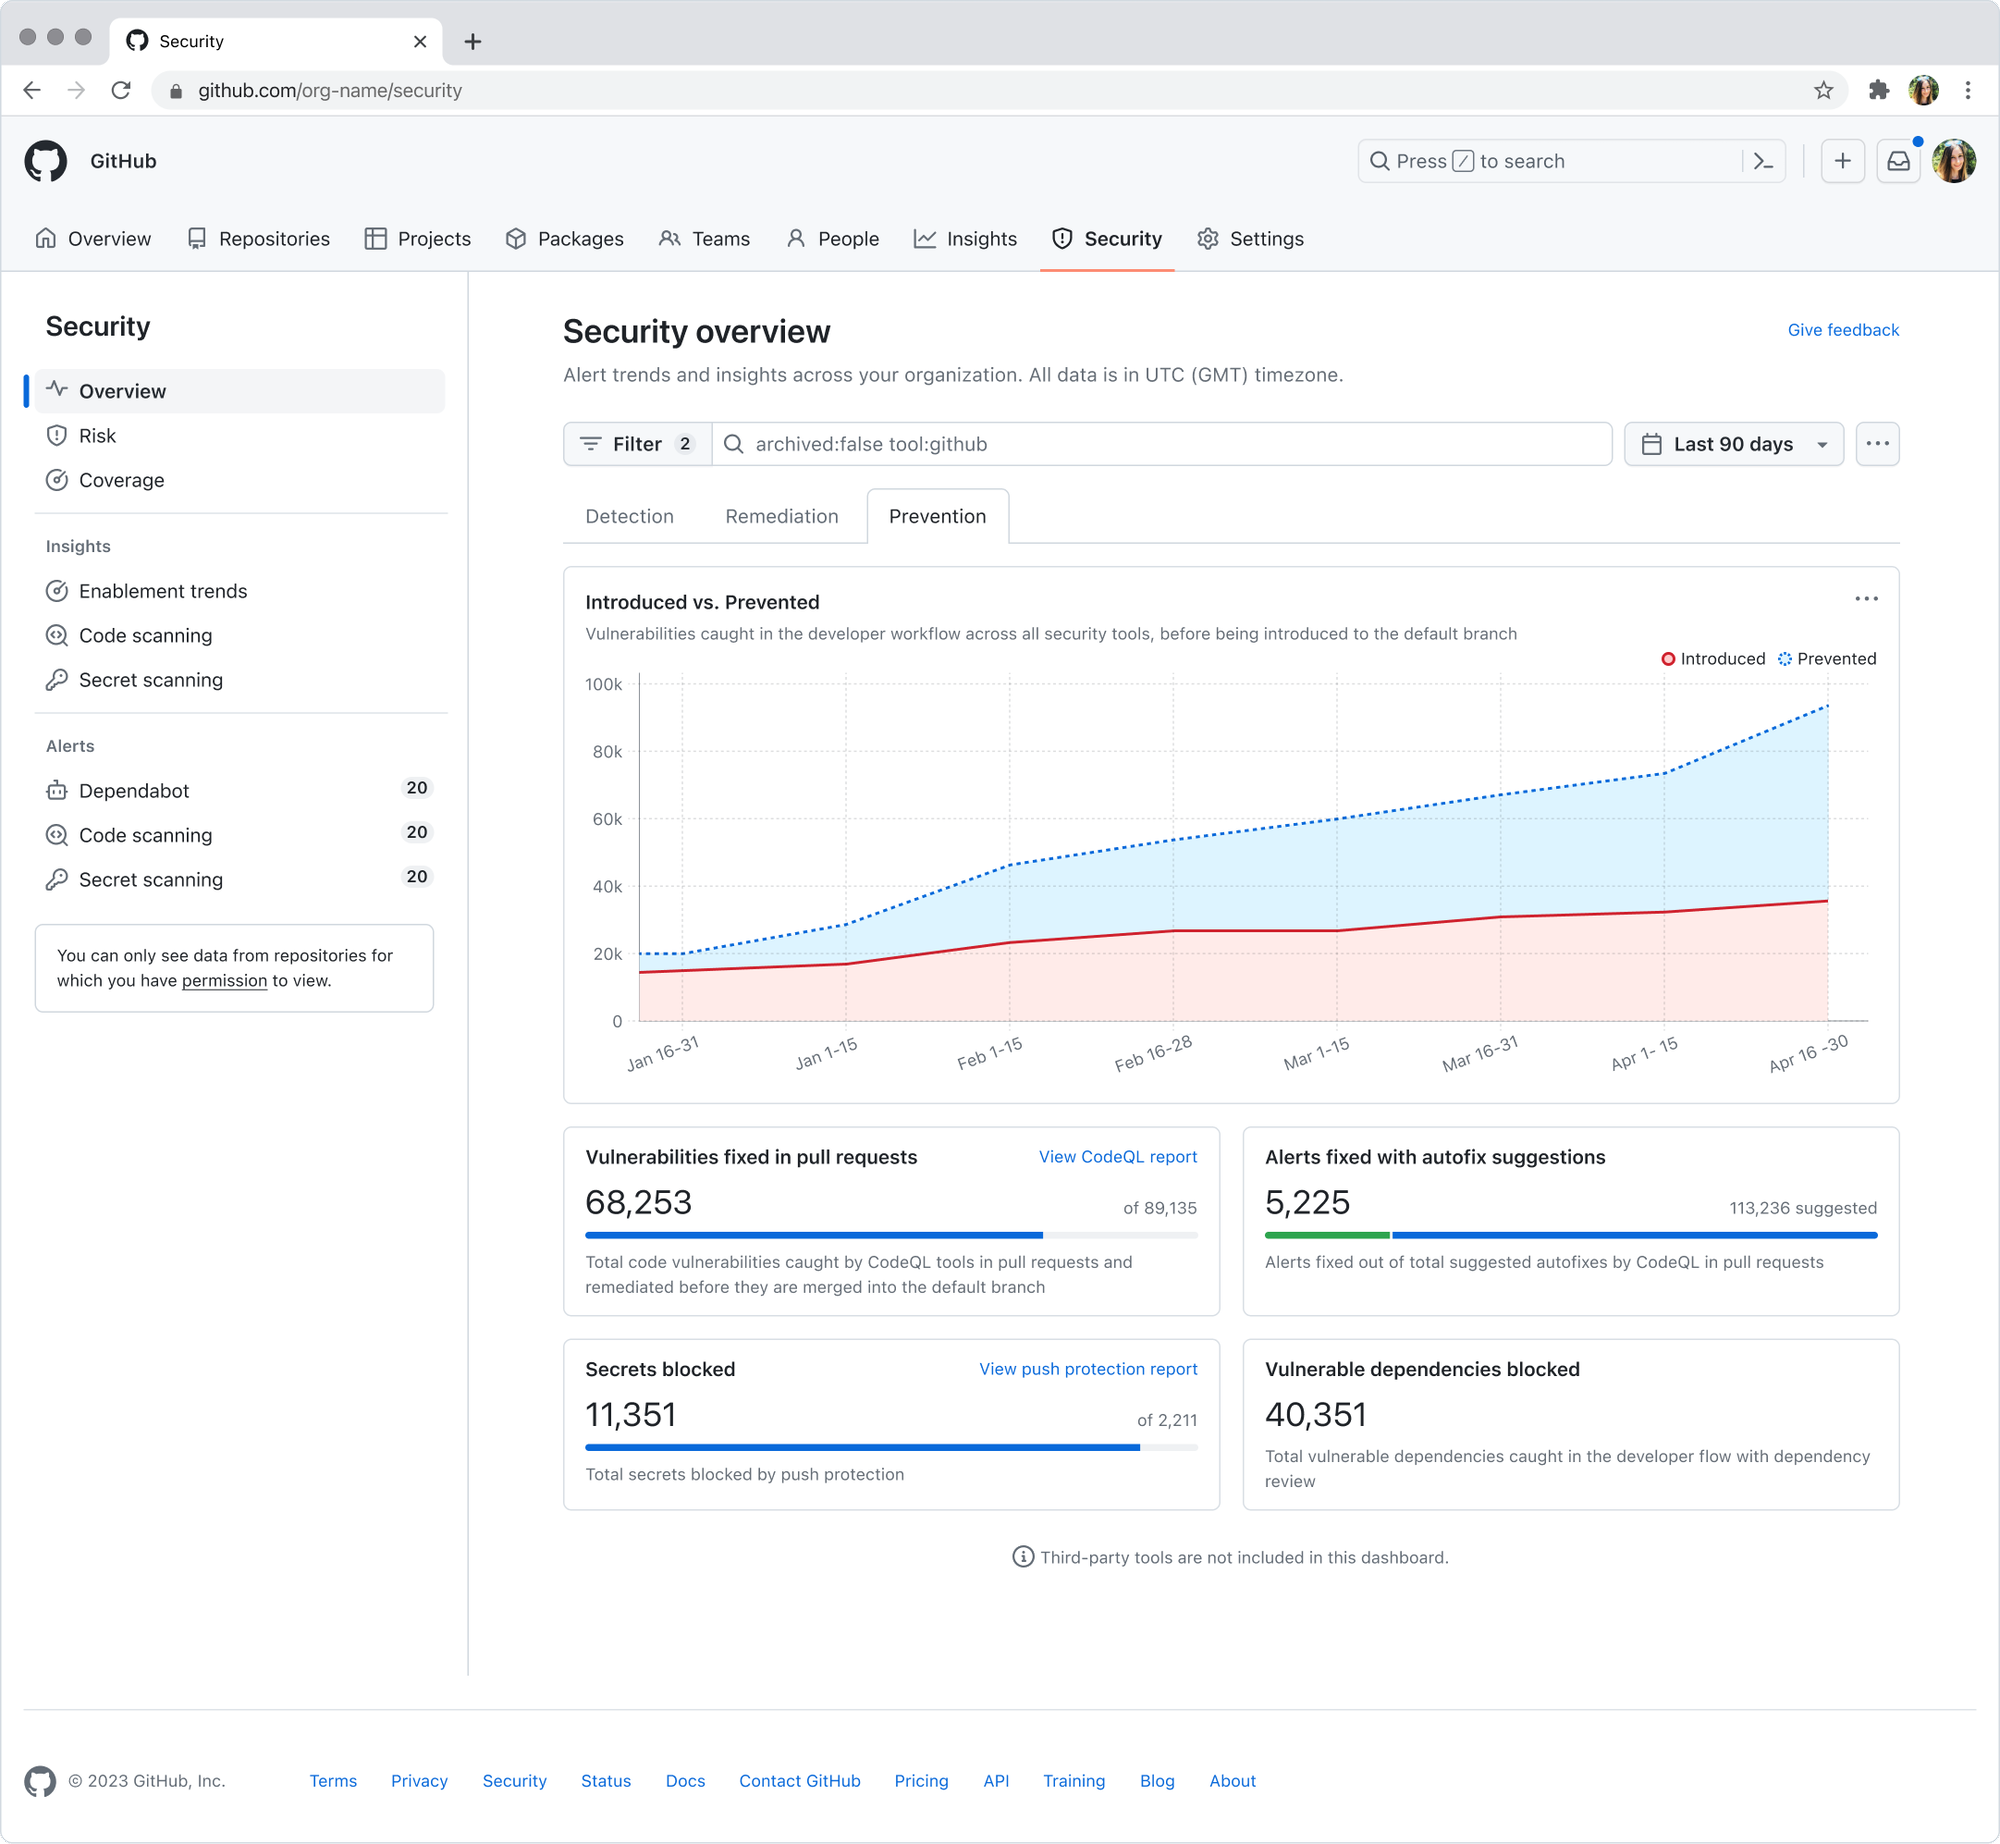The width and height of the screenshot is (2000, 1844).
Task: Open View push protection report link
Action: click(1087, 1369)
